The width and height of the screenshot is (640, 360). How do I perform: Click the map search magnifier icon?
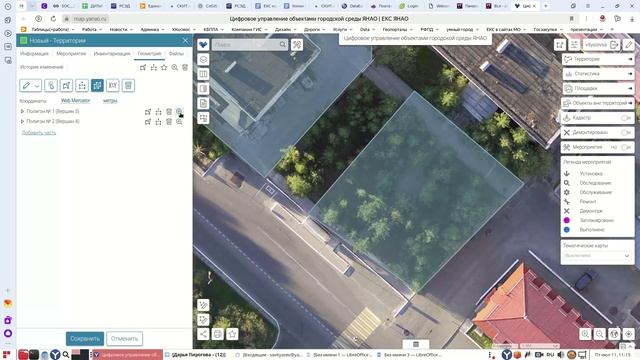point(283,44)
